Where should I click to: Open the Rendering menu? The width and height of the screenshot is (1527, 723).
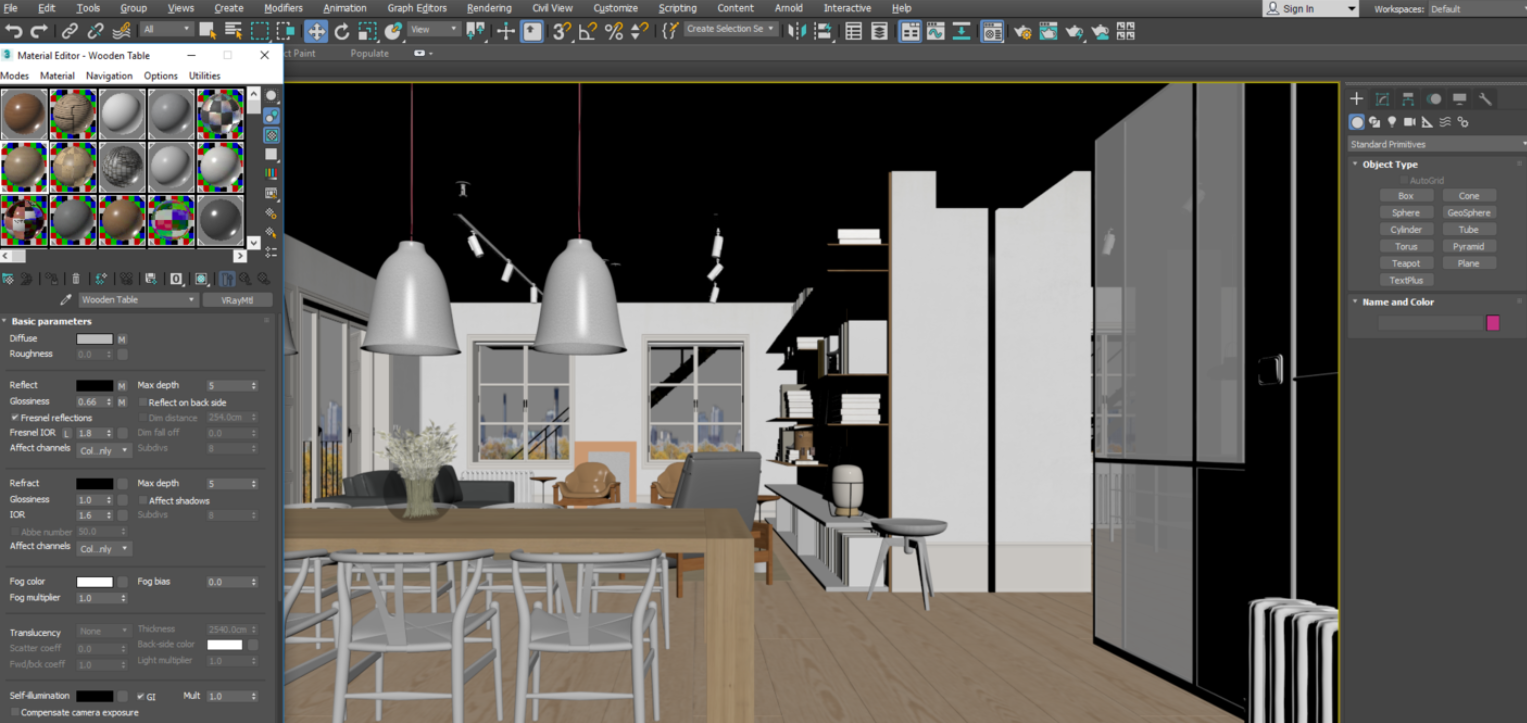[x=489, y=8]
